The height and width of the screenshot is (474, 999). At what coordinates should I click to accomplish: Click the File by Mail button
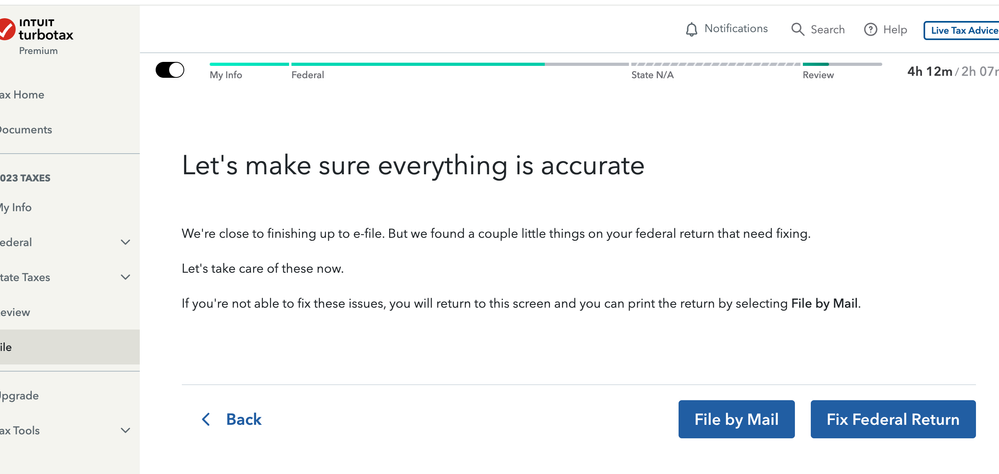[737, 419]
